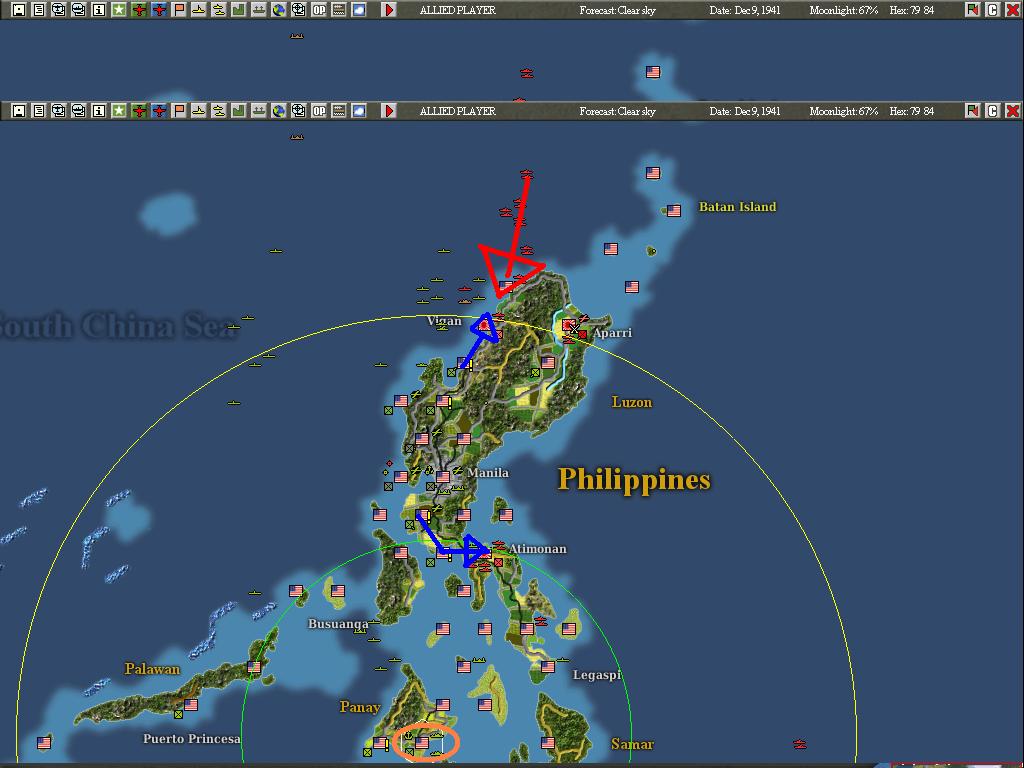Click the red X exit button in the toolbar
1024x768 pixels.
pos(1013,111)
